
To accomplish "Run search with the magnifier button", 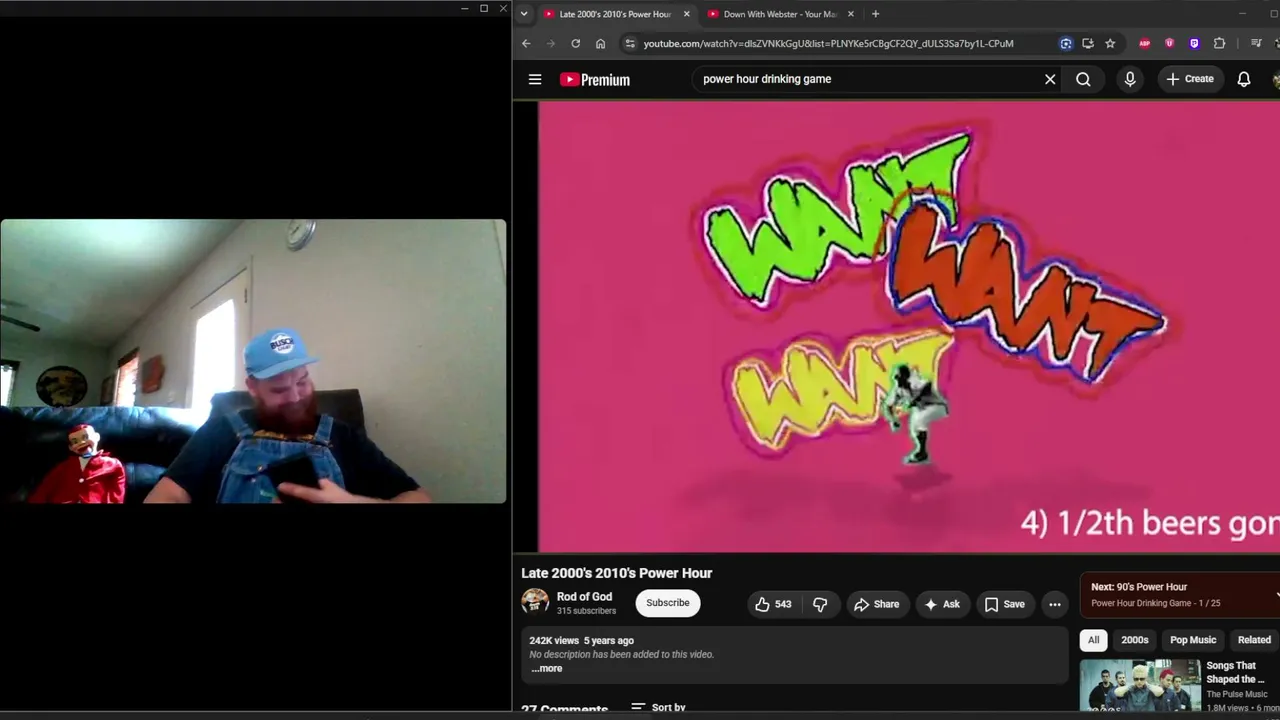I will pos(1083,79).
